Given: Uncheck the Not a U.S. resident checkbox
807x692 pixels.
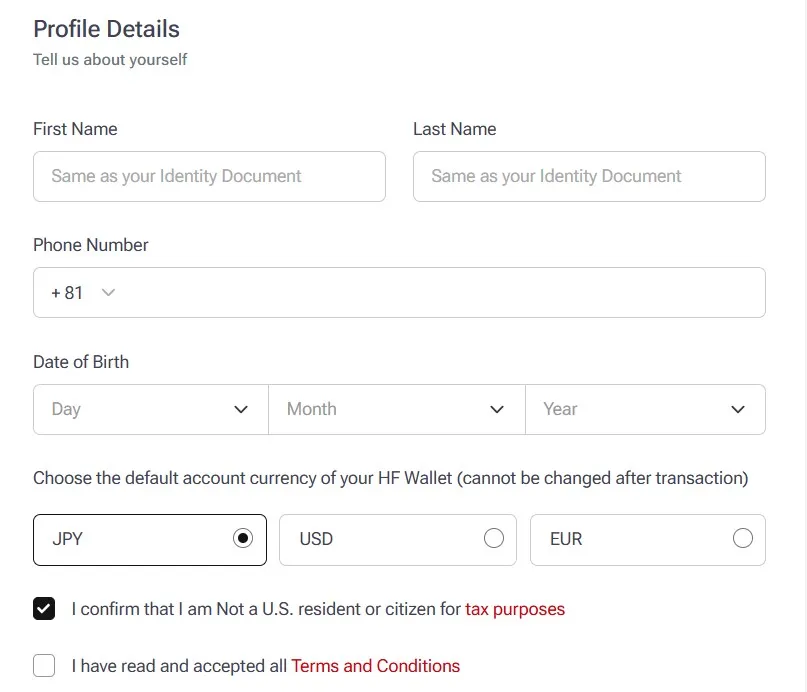Looking at the screenshot, I should [44, 609].
